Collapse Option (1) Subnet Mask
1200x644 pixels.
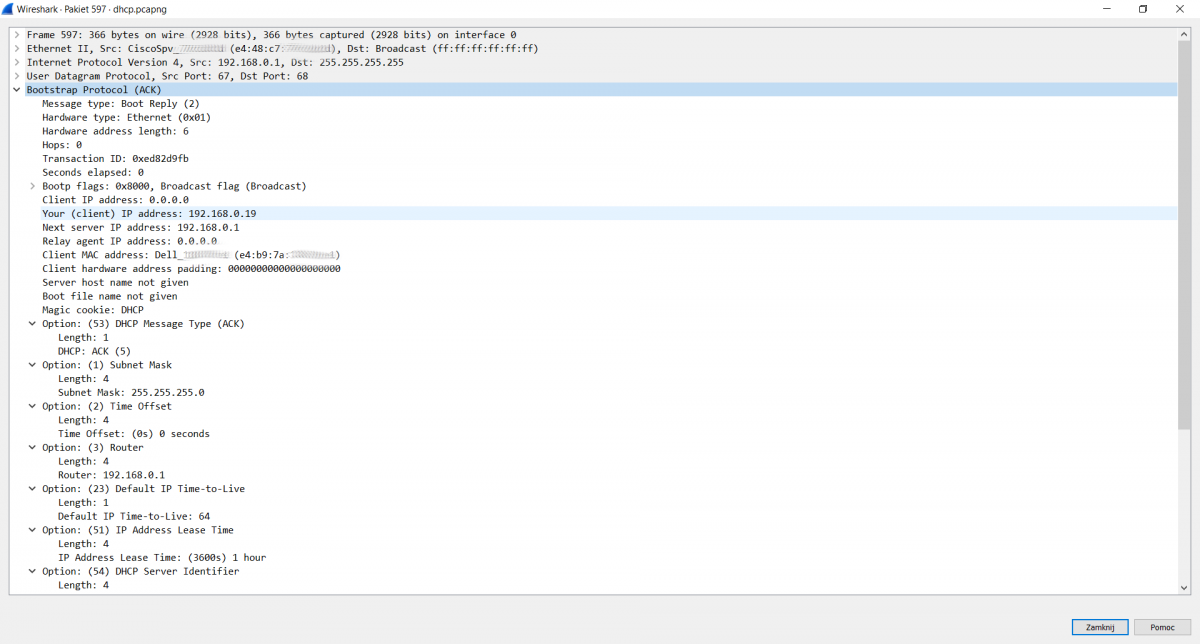coord(33,365)
